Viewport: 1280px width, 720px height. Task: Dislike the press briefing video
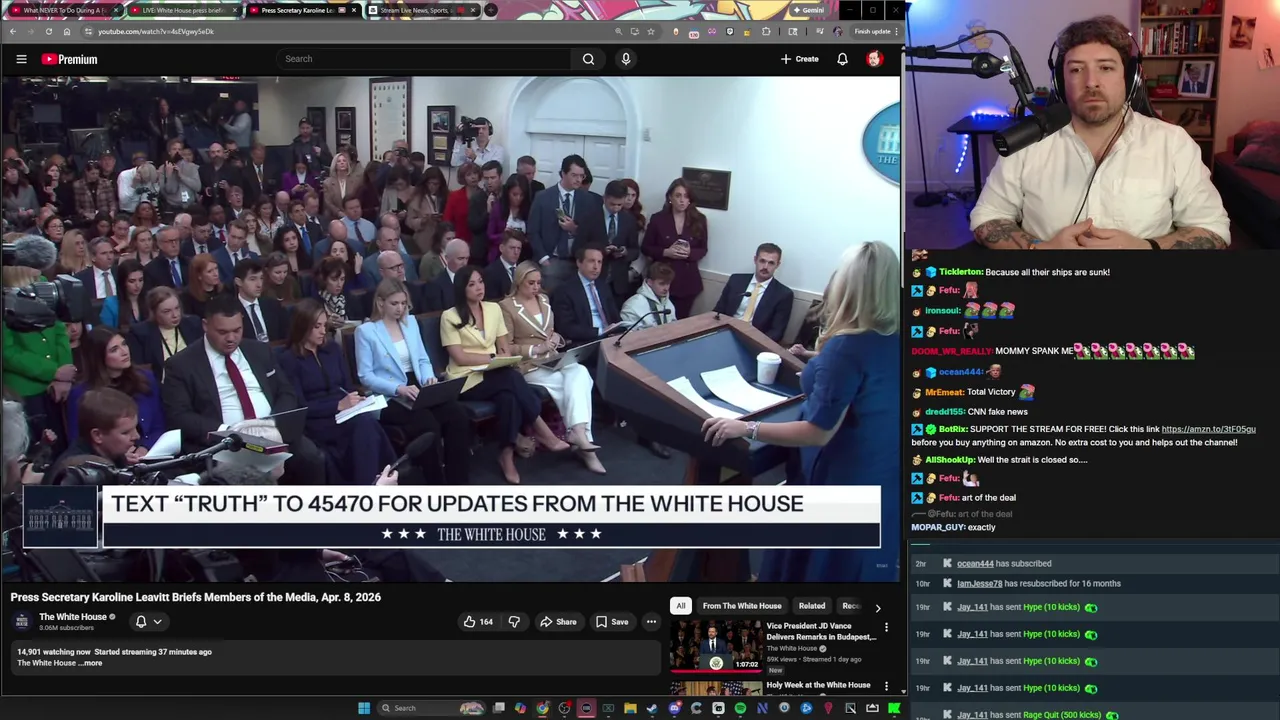tap(514, 622)
